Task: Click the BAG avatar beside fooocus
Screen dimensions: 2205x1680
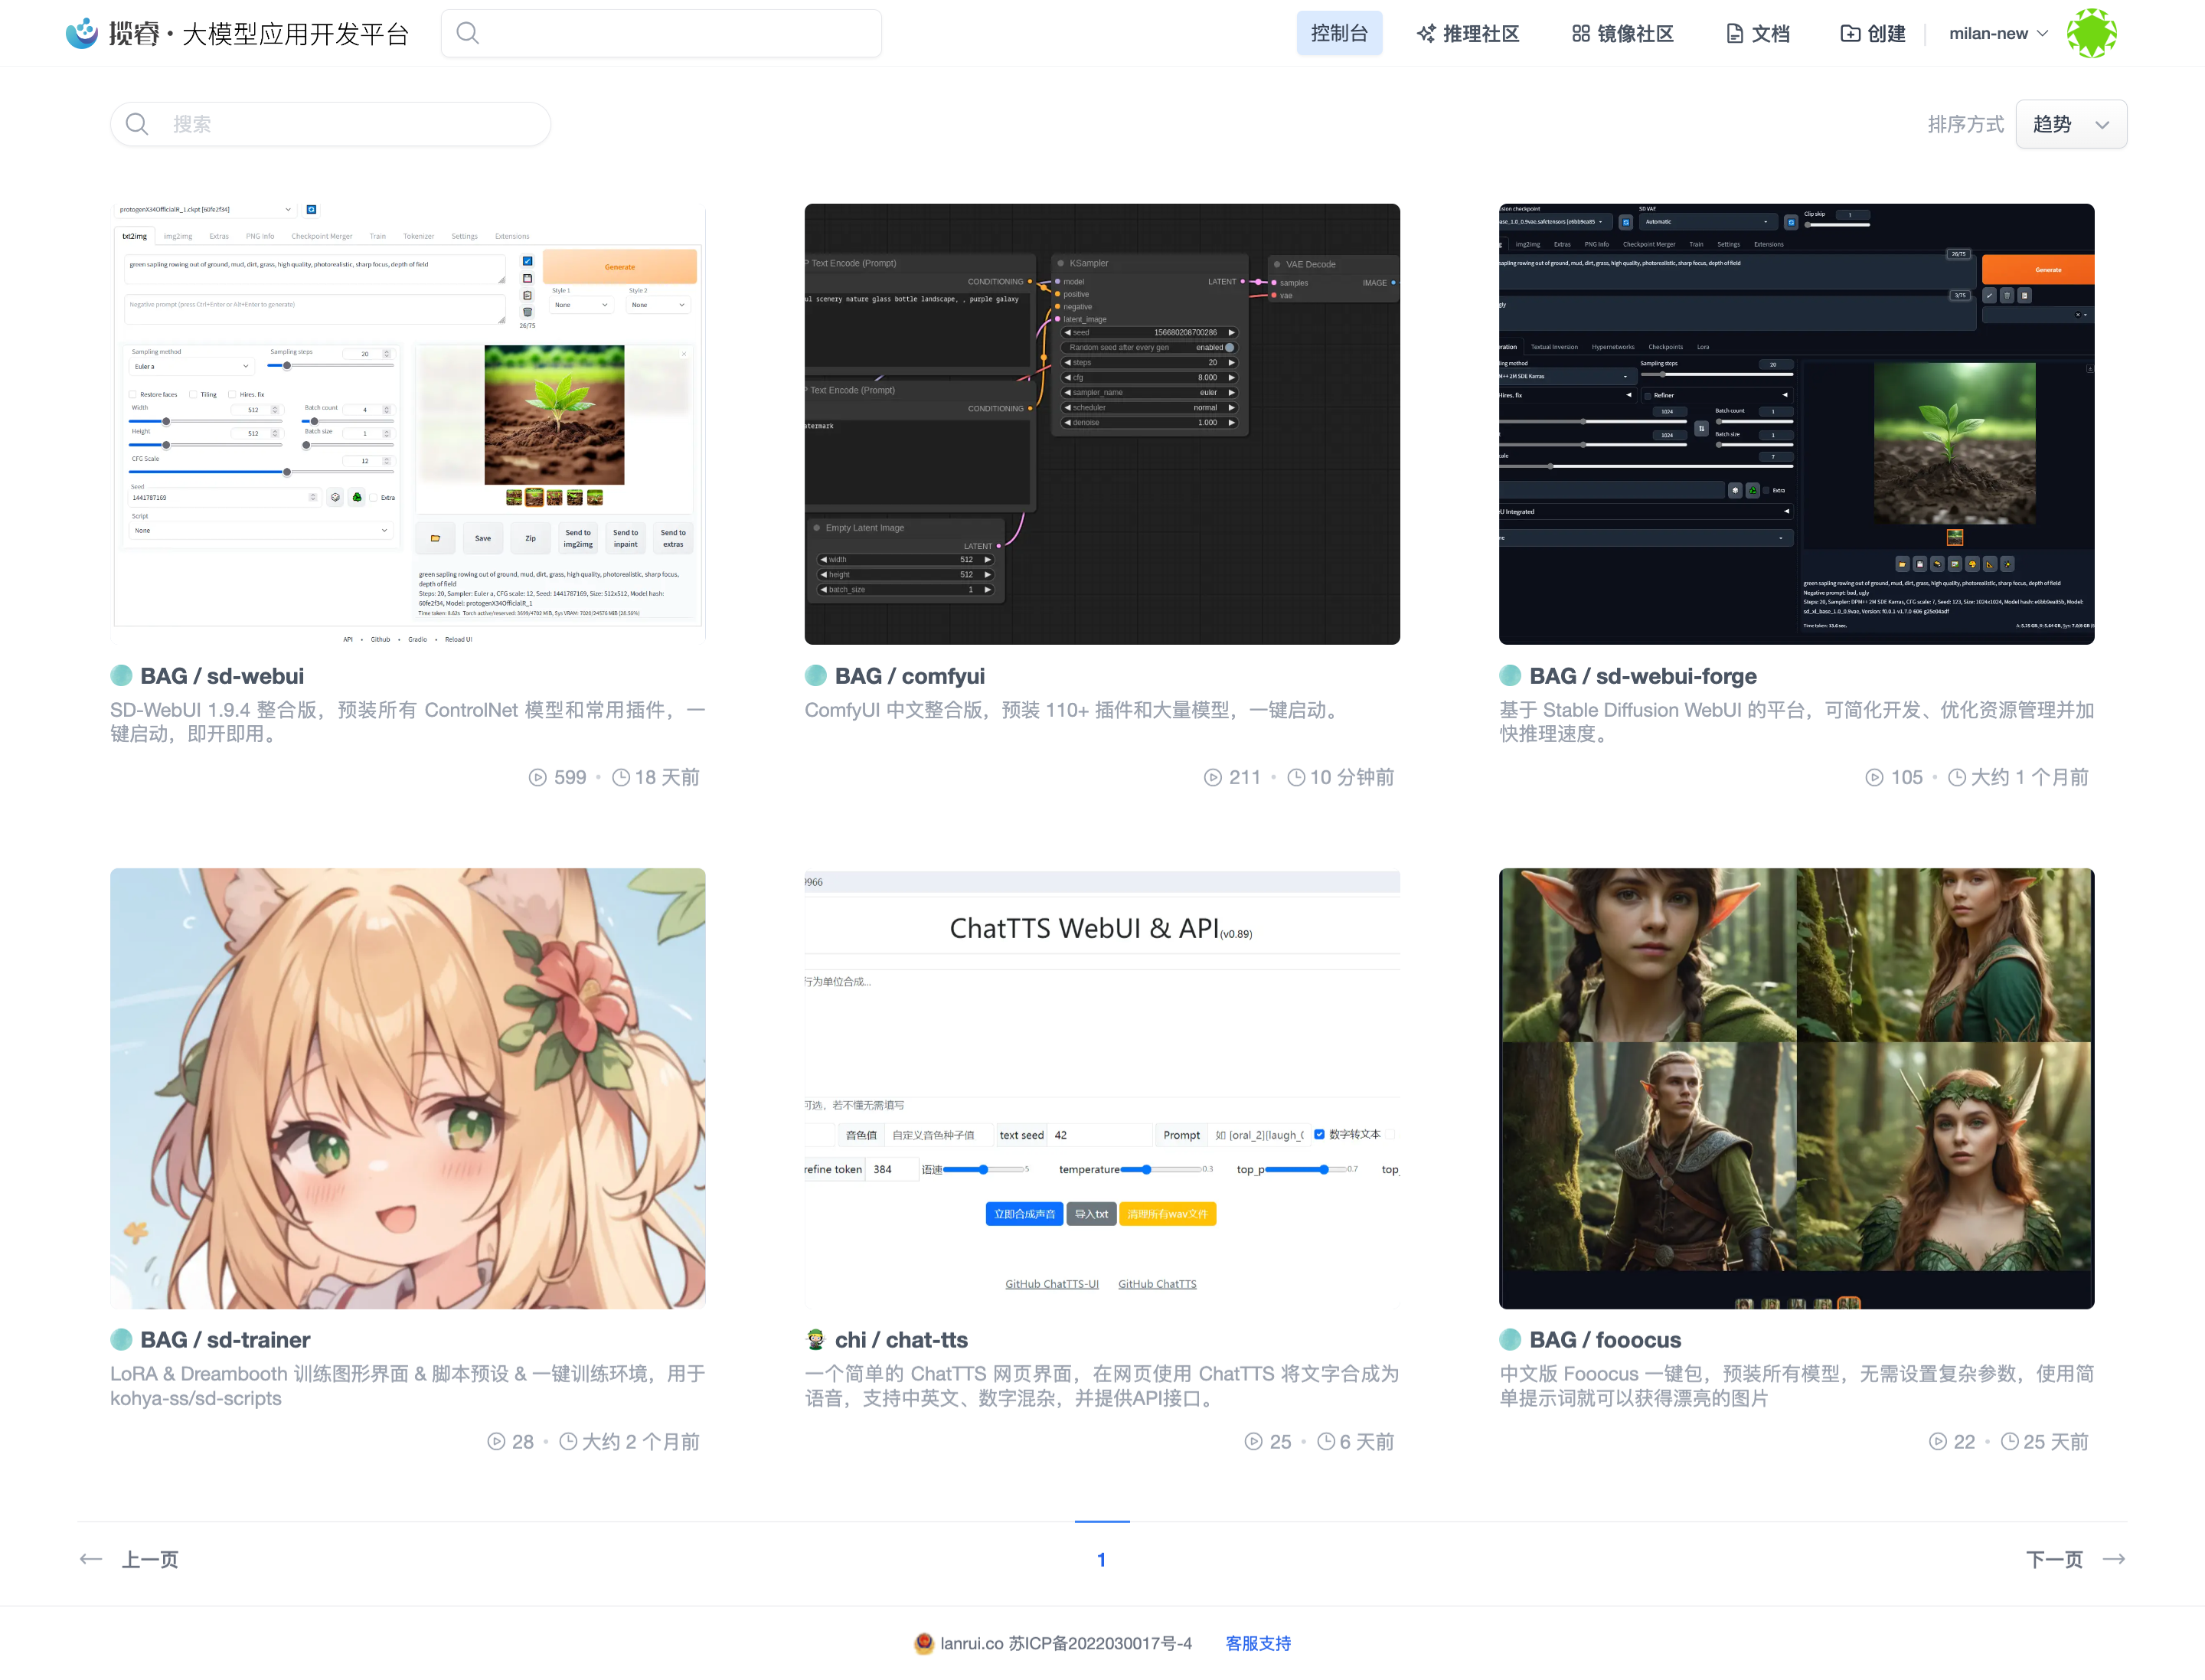Action: click(1510, 1340)
